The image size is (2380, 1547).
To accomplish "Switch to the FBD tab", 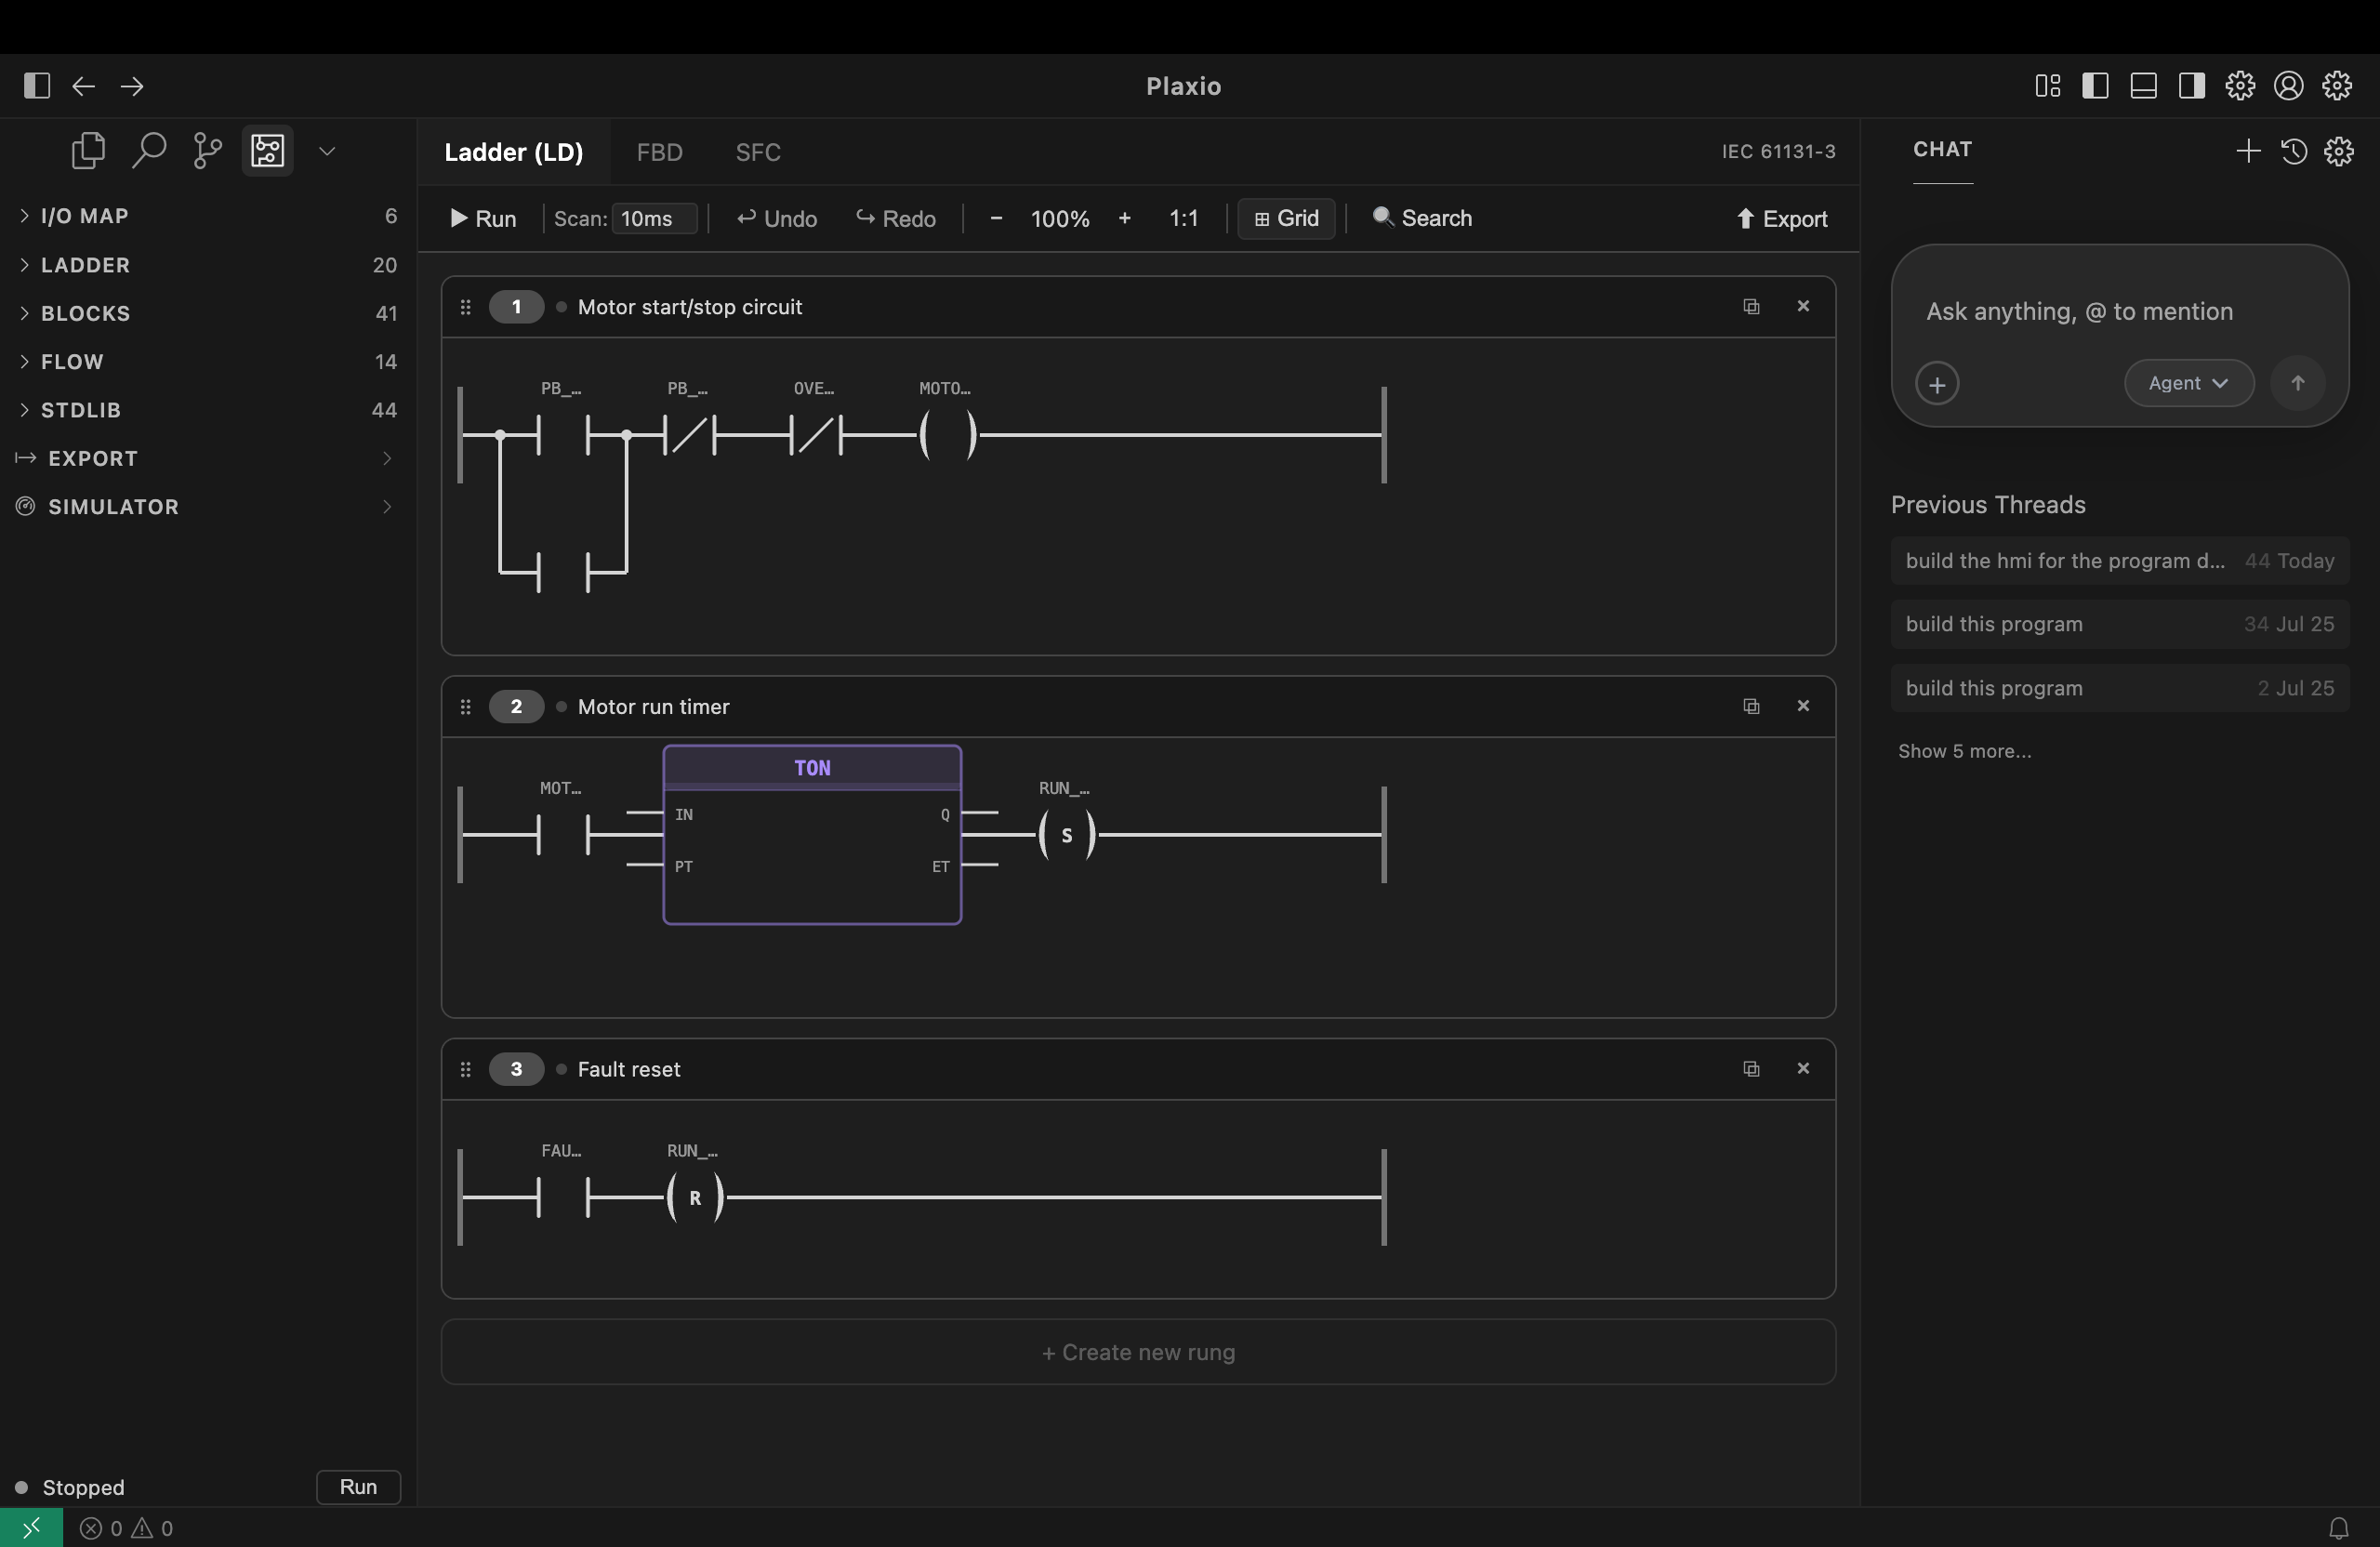I will pyautogui.click(x=660, y=152).
